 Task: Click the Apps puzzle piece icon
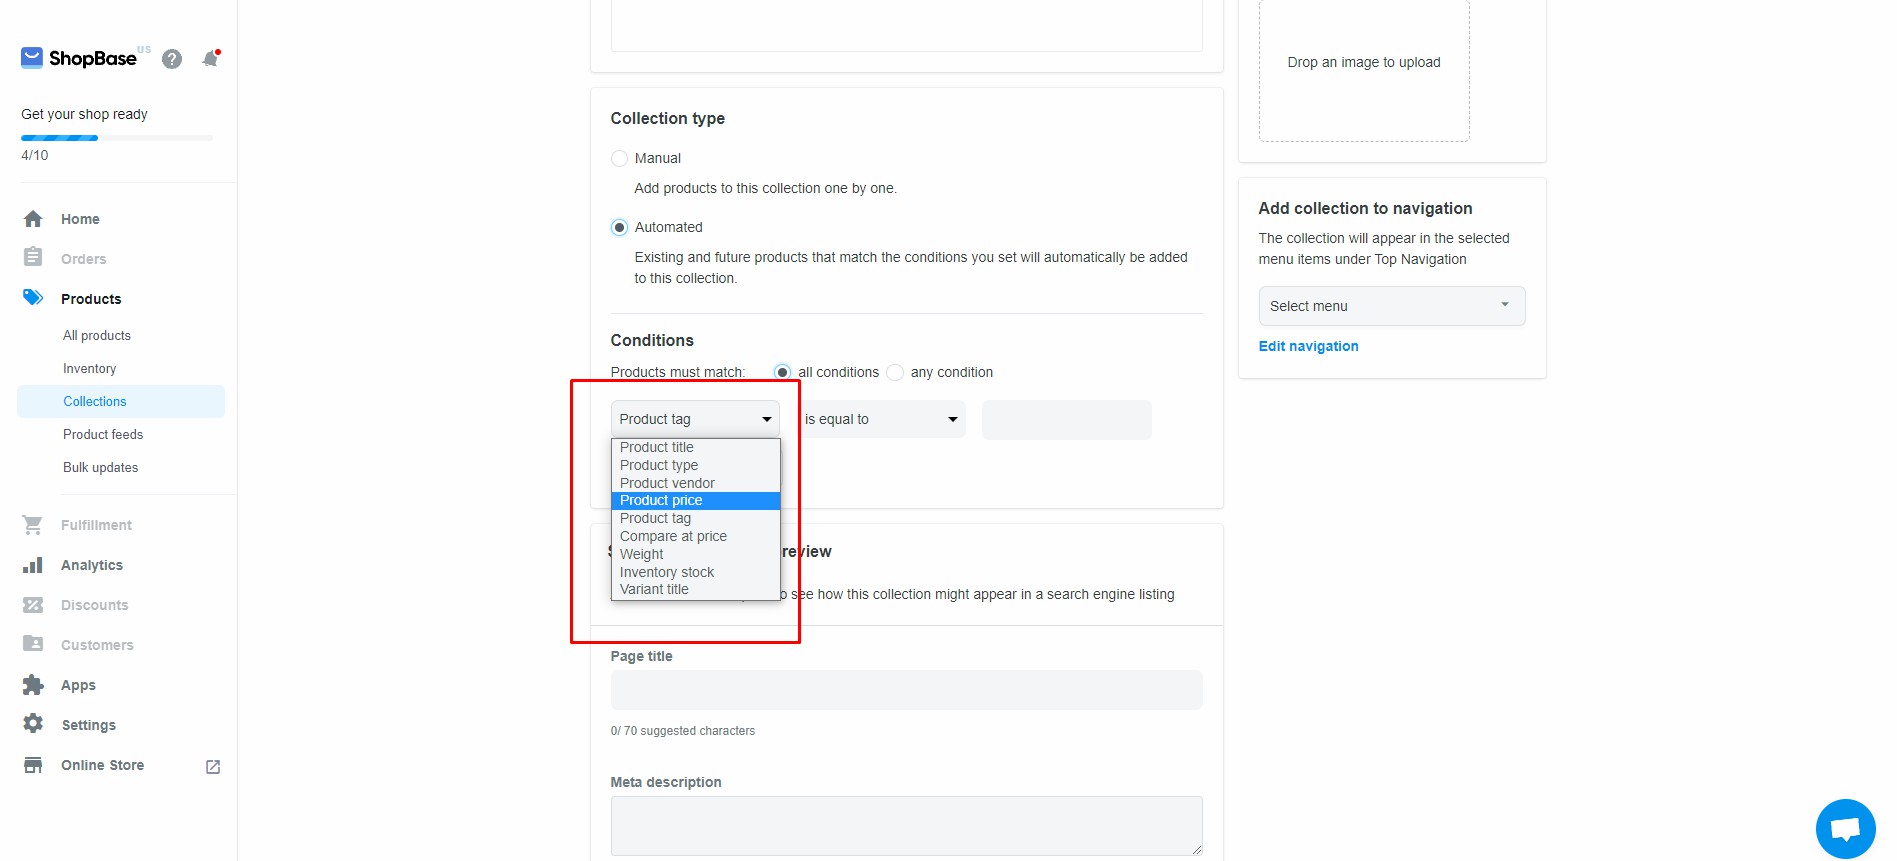coord(33,685)
